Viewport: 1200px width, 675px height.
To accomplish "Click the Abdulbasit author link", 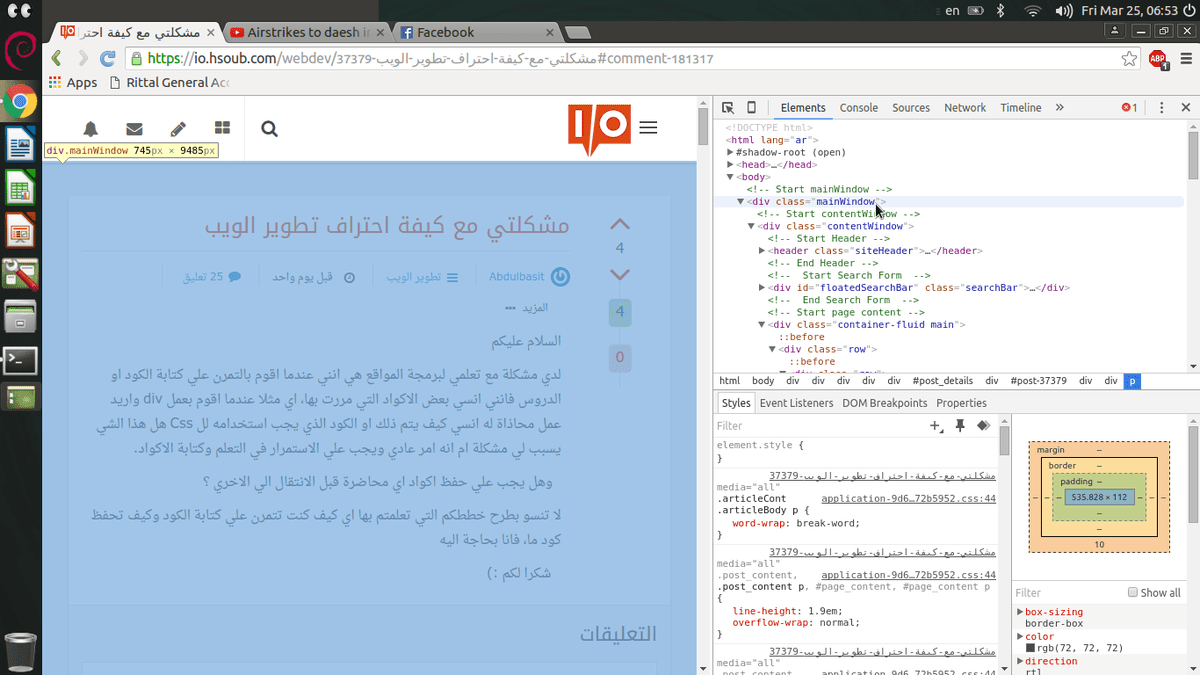I will (518, 277).
